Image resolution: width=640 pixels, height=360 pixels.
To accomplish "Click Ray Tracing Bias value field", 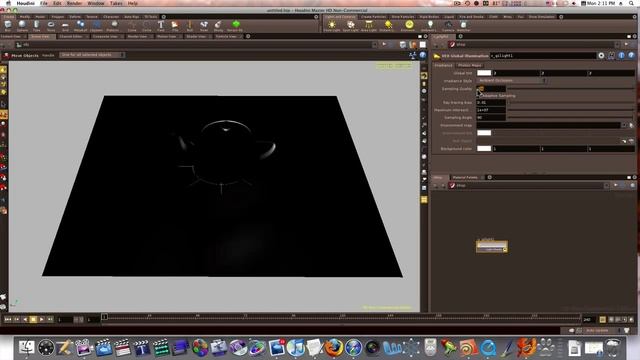I will [x=491, y=102].
